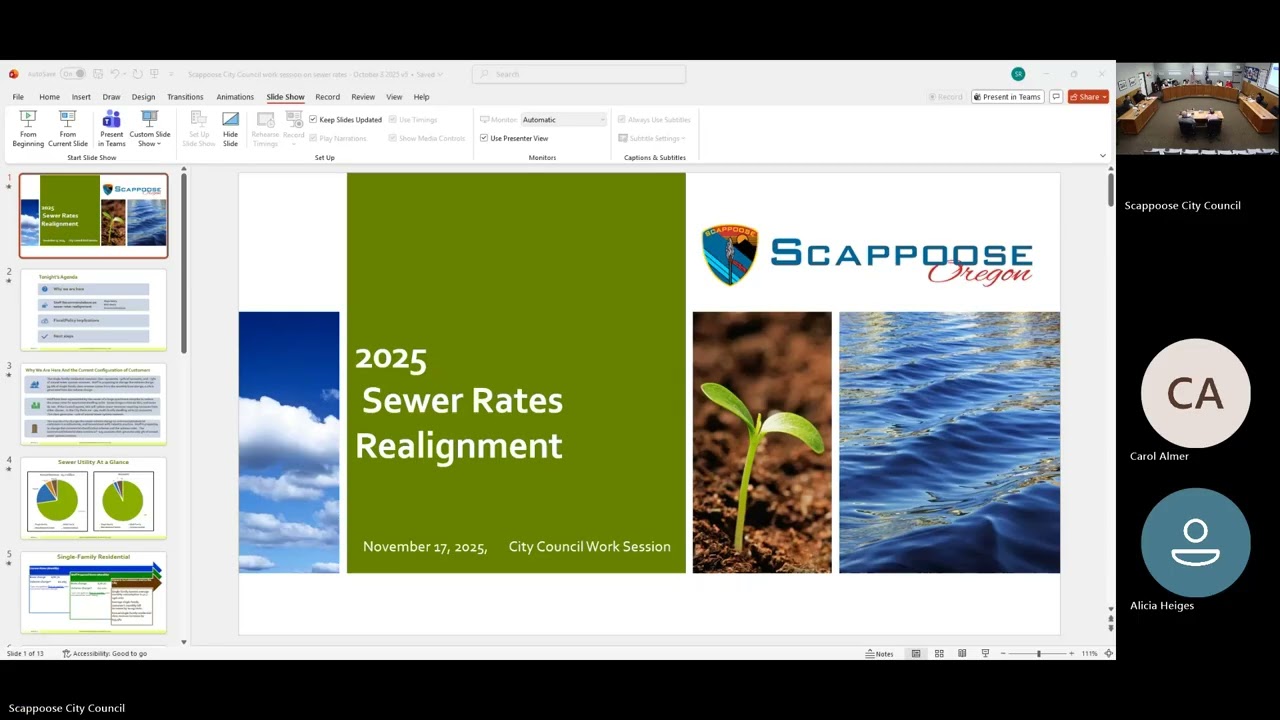This screenshot has height=720, width=1280.
Task: Click the Undo icon
Action: tap(115, 74)
